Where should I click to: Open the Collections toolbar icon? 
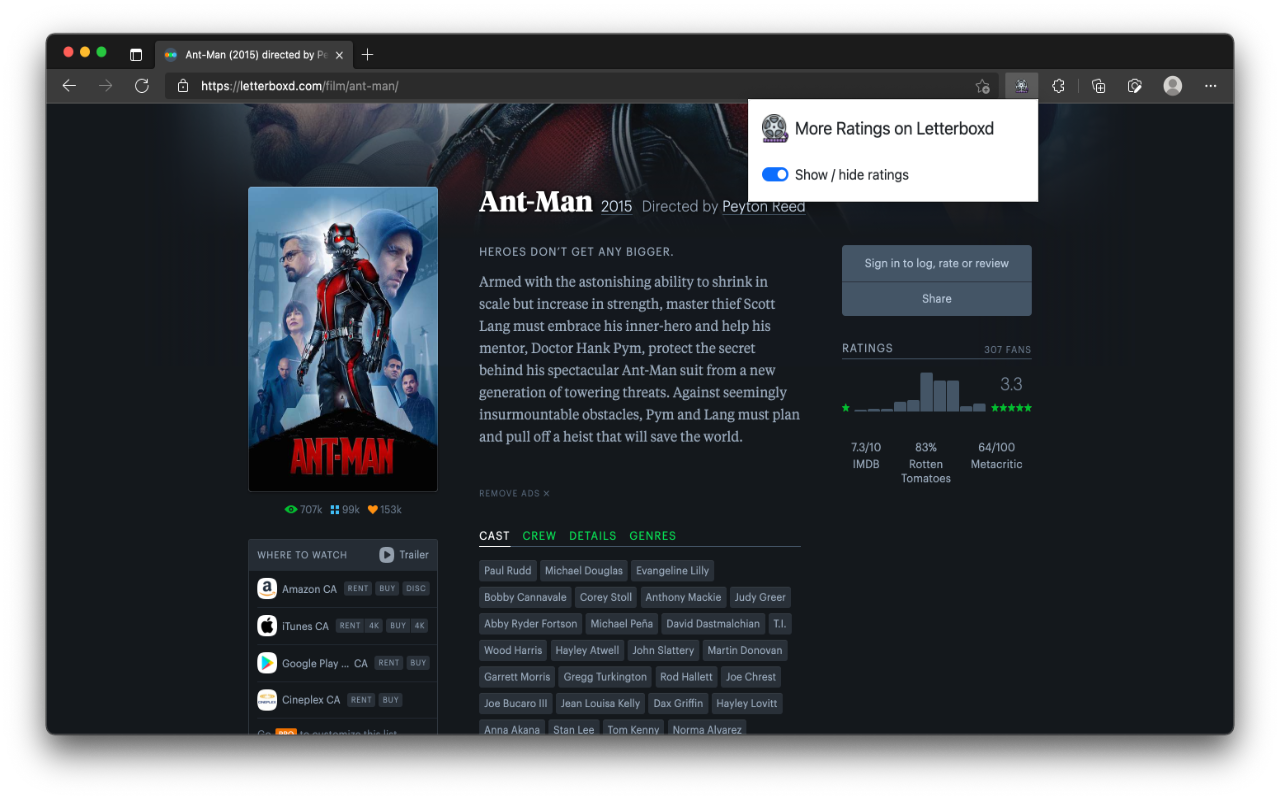[x=1098, y=86]
